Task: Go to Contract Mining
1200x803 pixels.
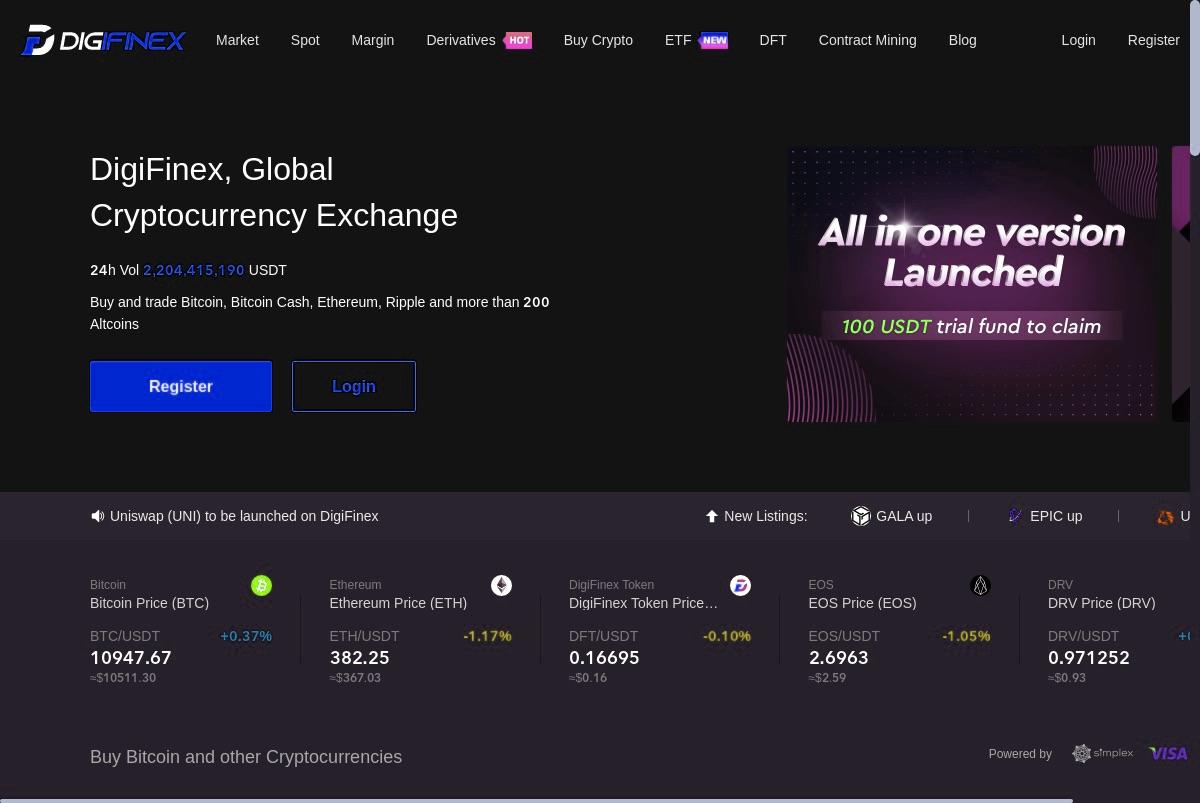Action: pos(867,40)
